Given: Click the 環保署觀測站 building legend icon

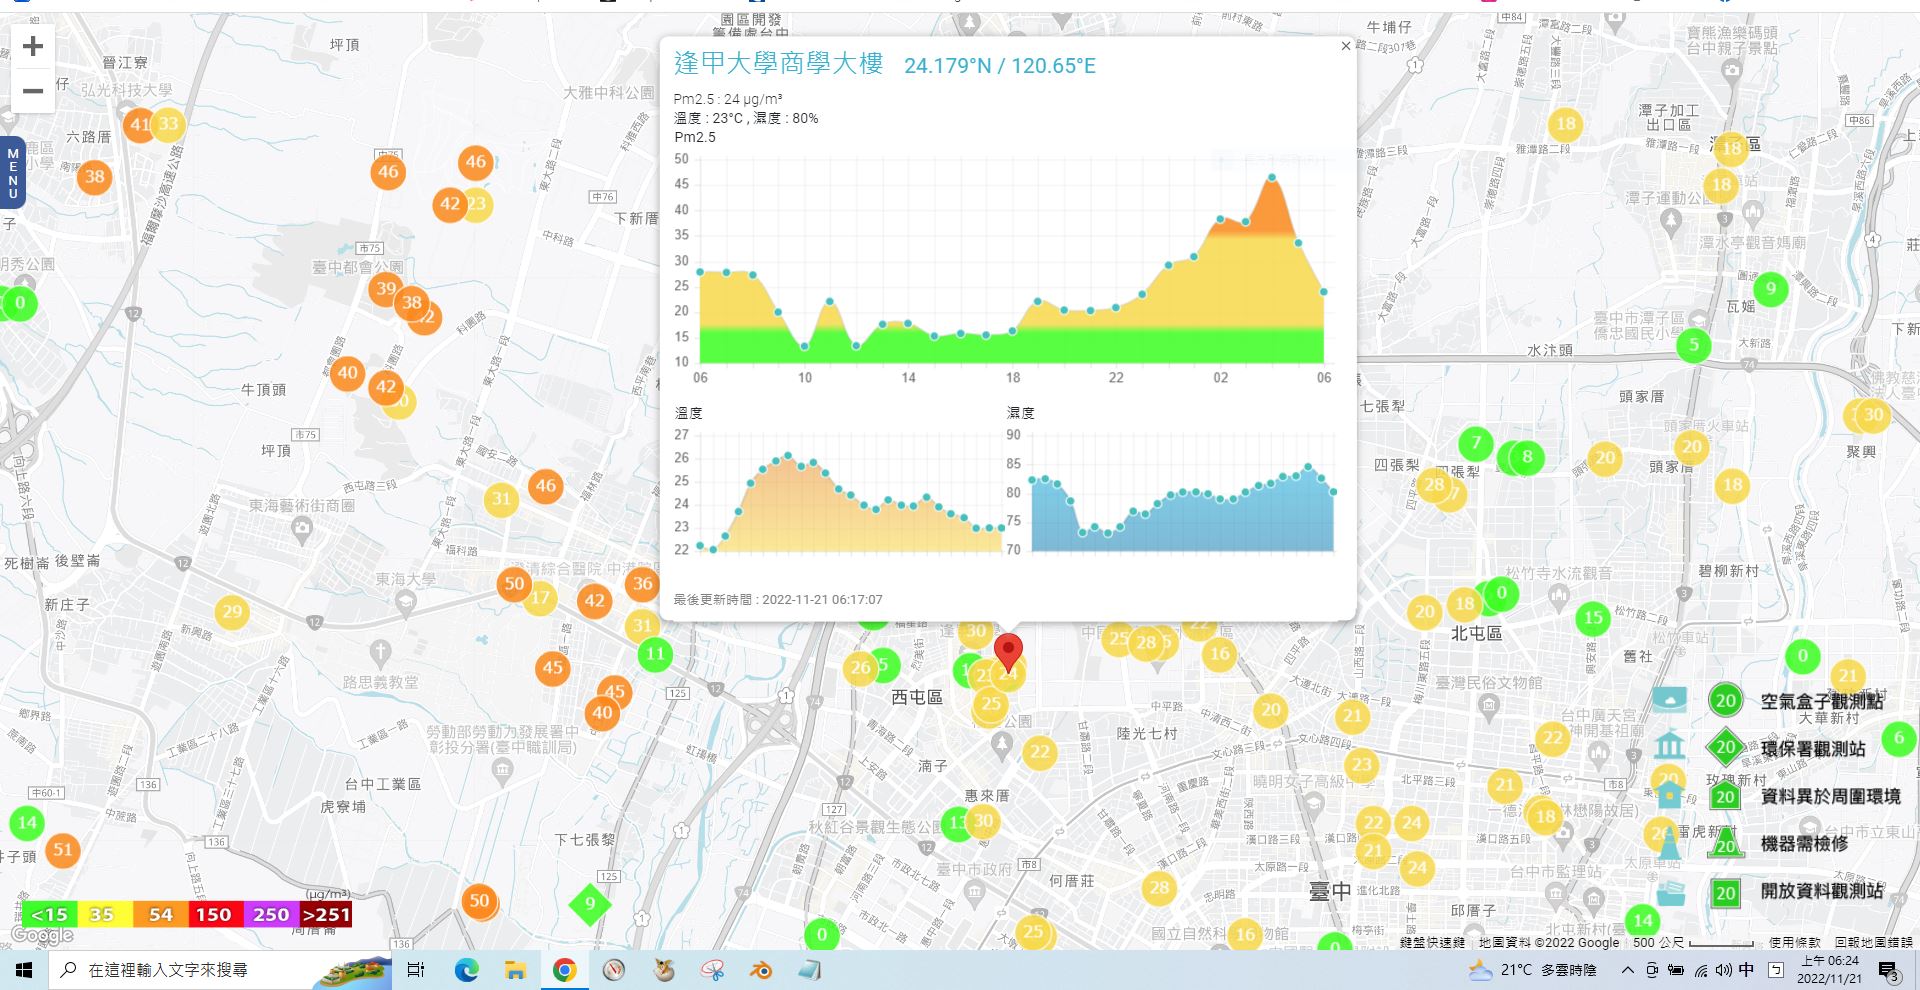Looking at the screenshot, I should [1669, 746].
